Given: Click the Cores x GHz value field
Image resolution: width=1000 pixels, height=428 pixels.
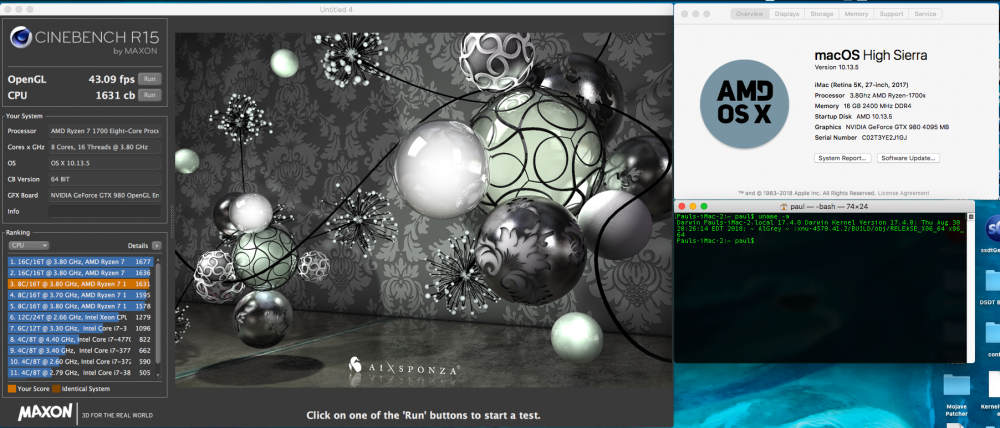Looking at the screenshot, I should coord(105,147).
